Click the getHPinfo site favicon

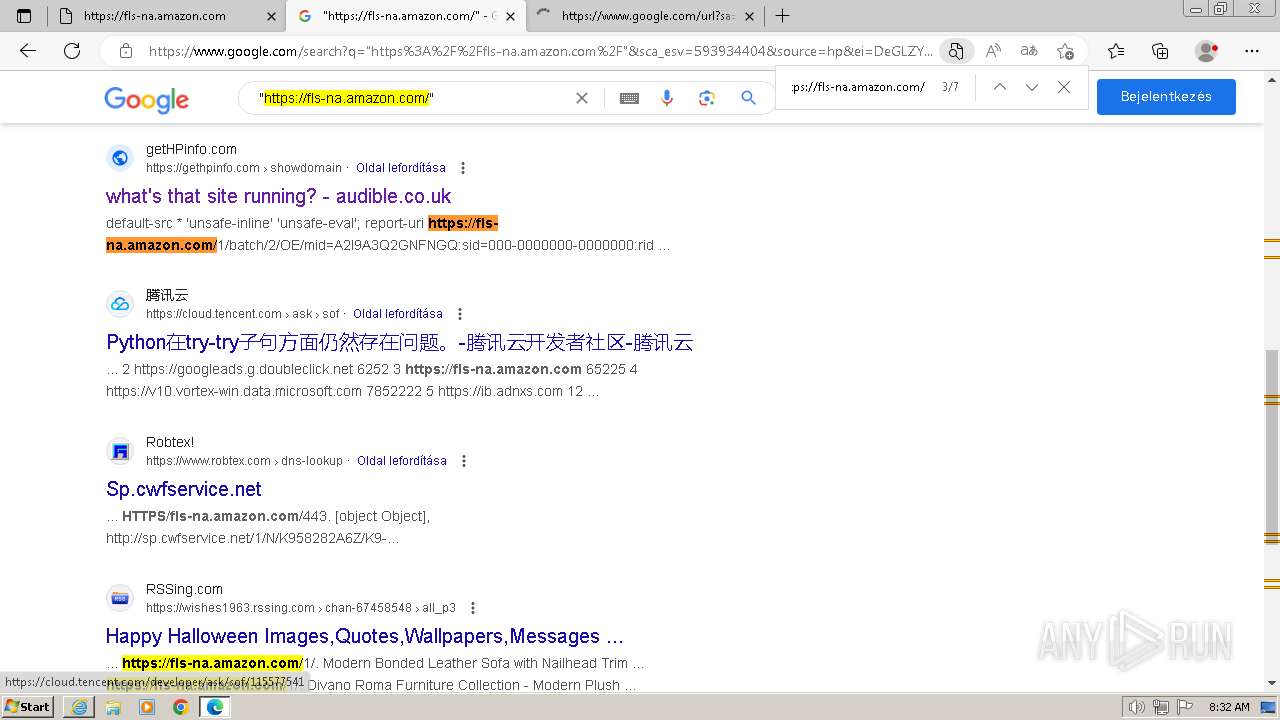120,158
